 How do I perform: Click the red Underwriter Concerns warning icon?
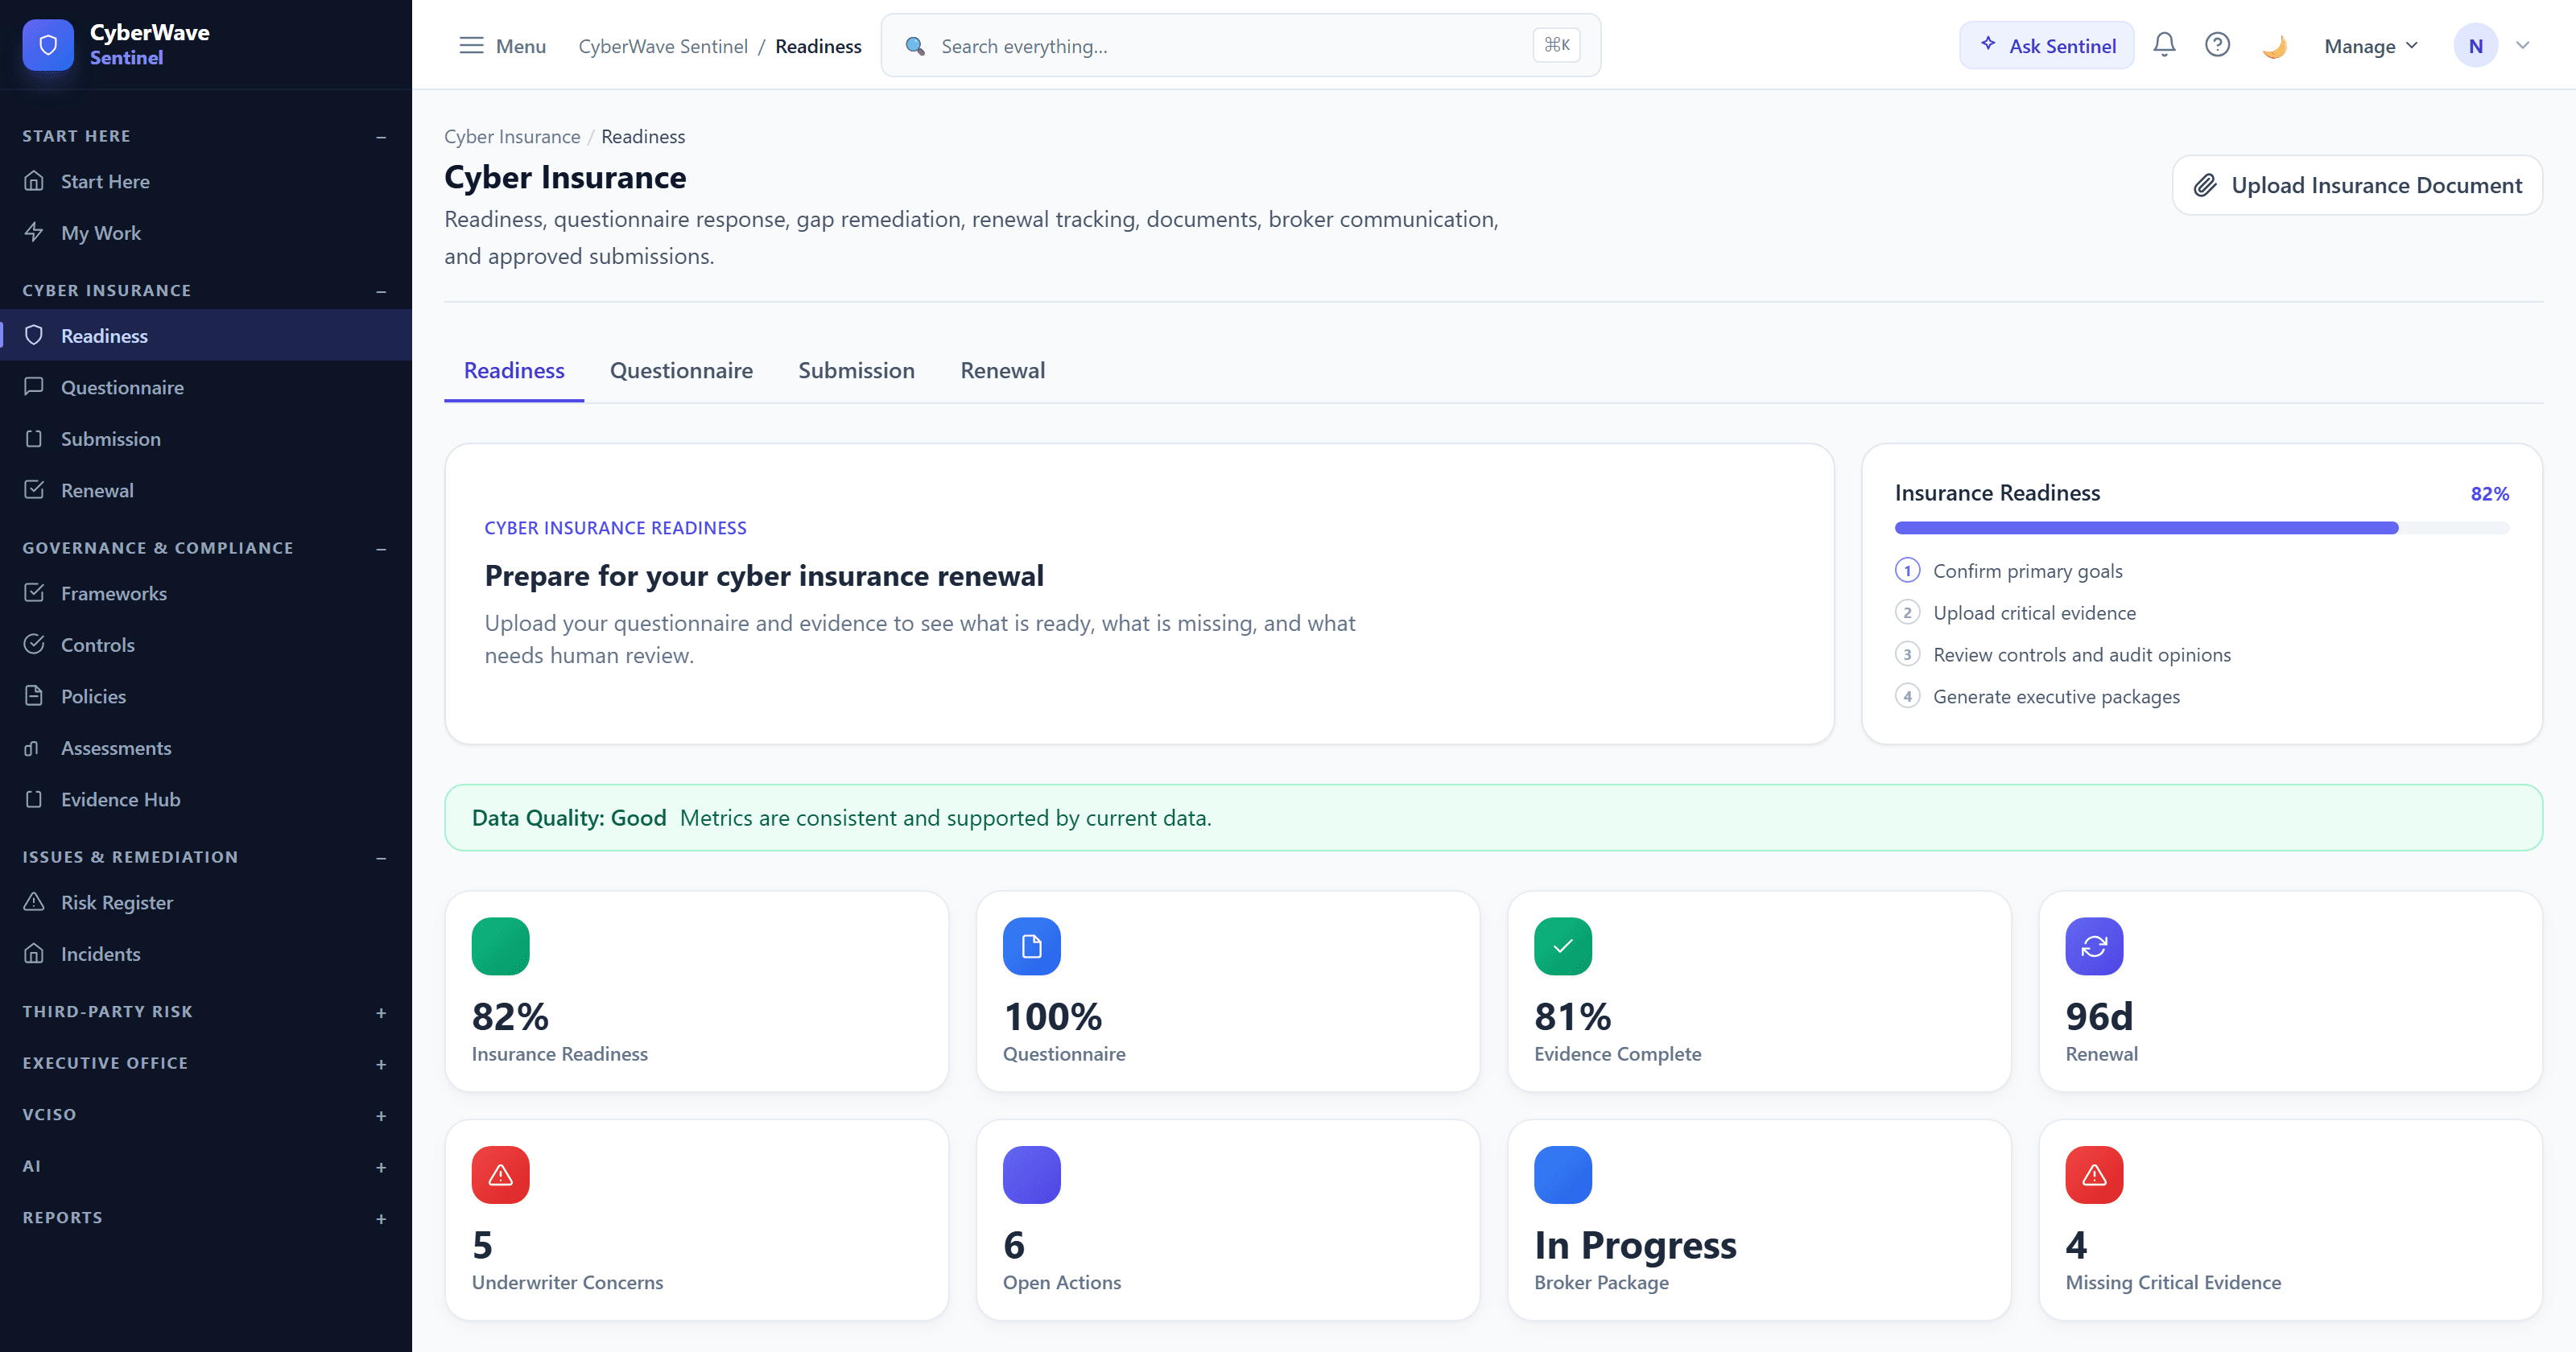tap(500, 1175)
